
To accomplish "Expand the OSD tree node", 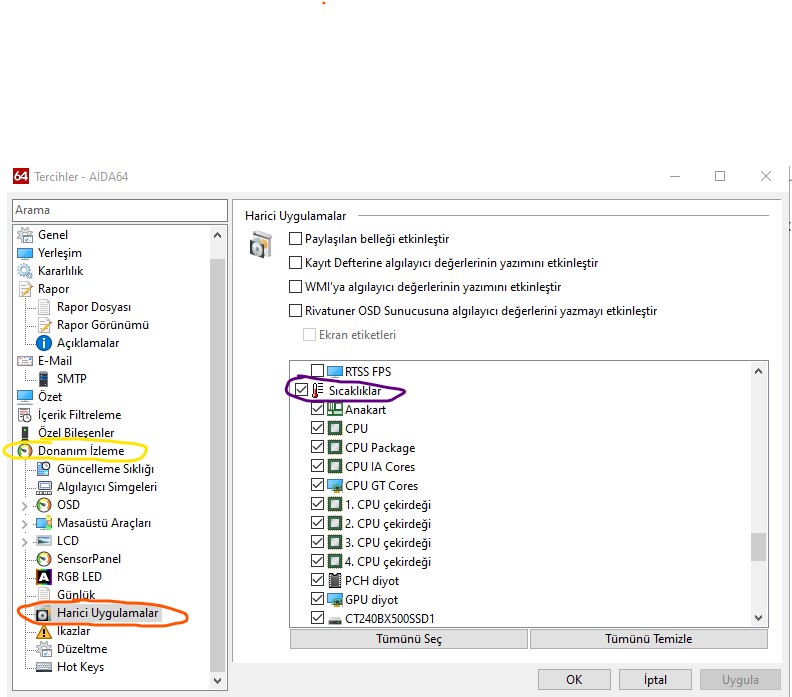I will coord(24,506).
